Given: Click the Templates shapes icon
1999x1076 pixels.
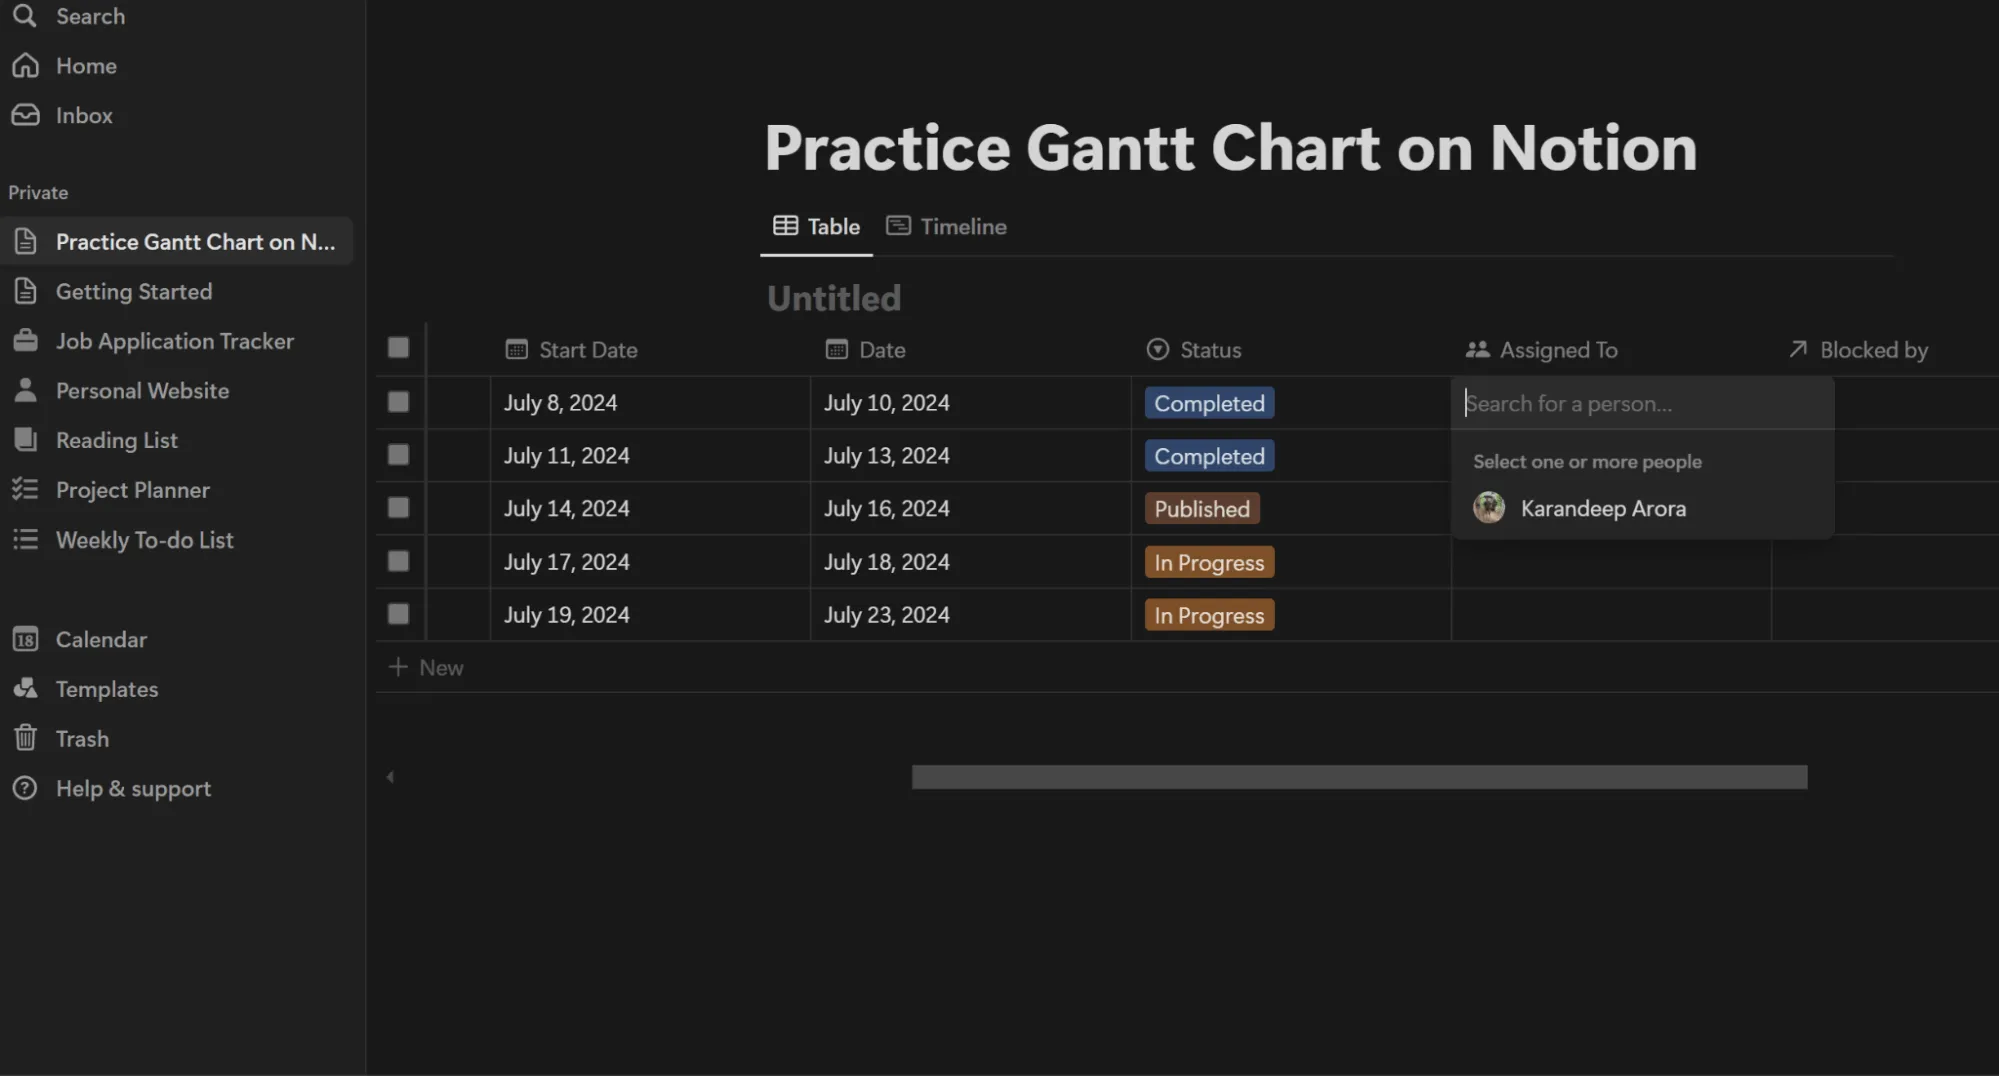Looking at the screenshot, I should 25,689.
